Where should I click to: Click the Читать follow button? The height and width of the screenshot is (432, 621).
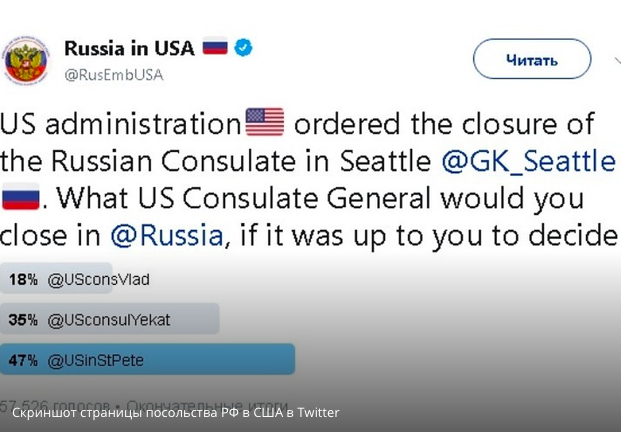click(x=532, y=59)
